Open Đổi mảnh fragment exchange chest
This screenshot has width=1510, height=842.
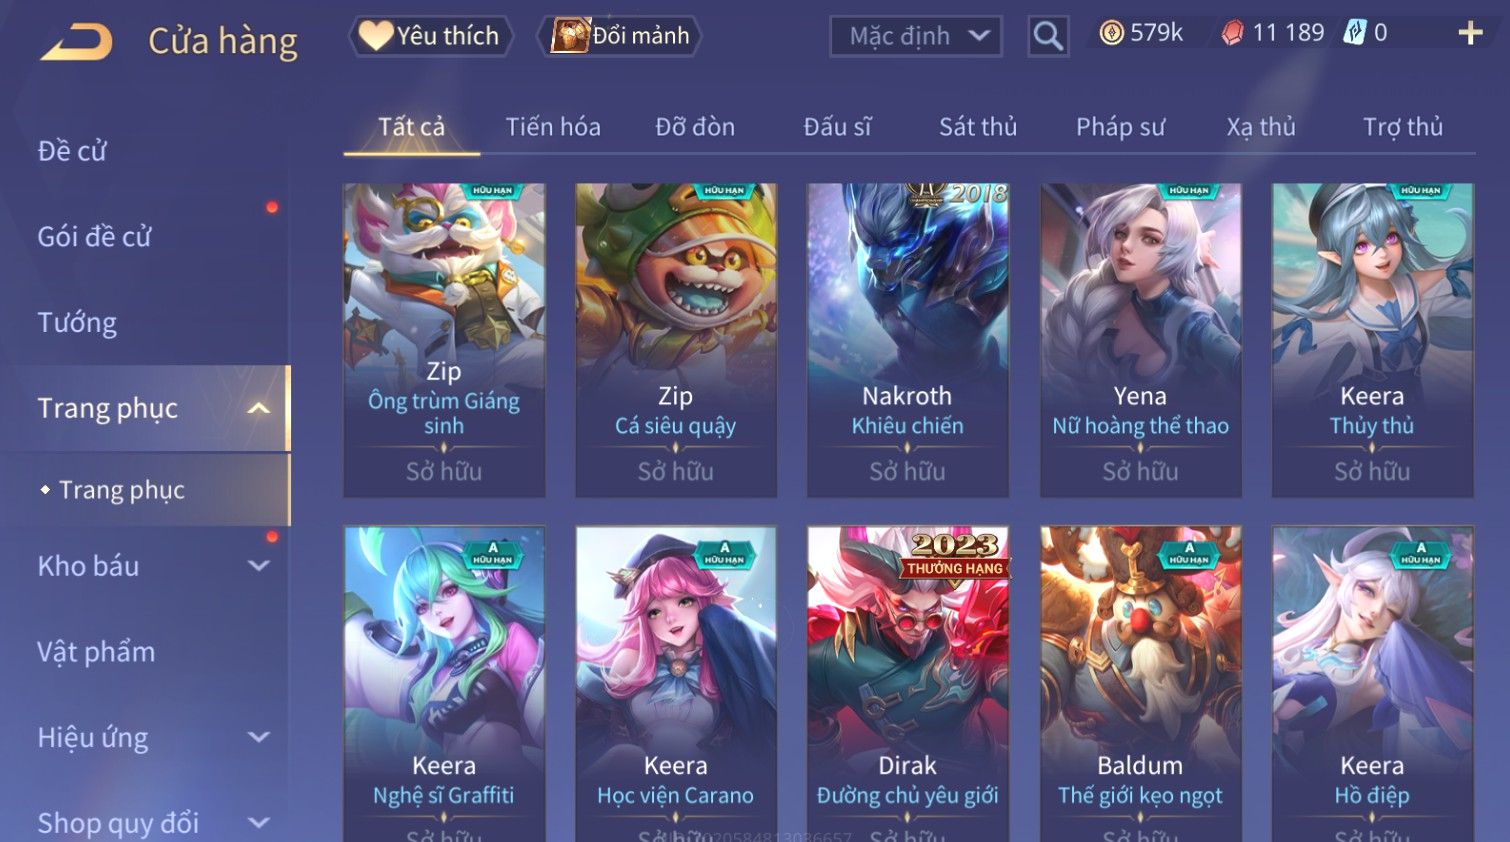pos(620,36)
